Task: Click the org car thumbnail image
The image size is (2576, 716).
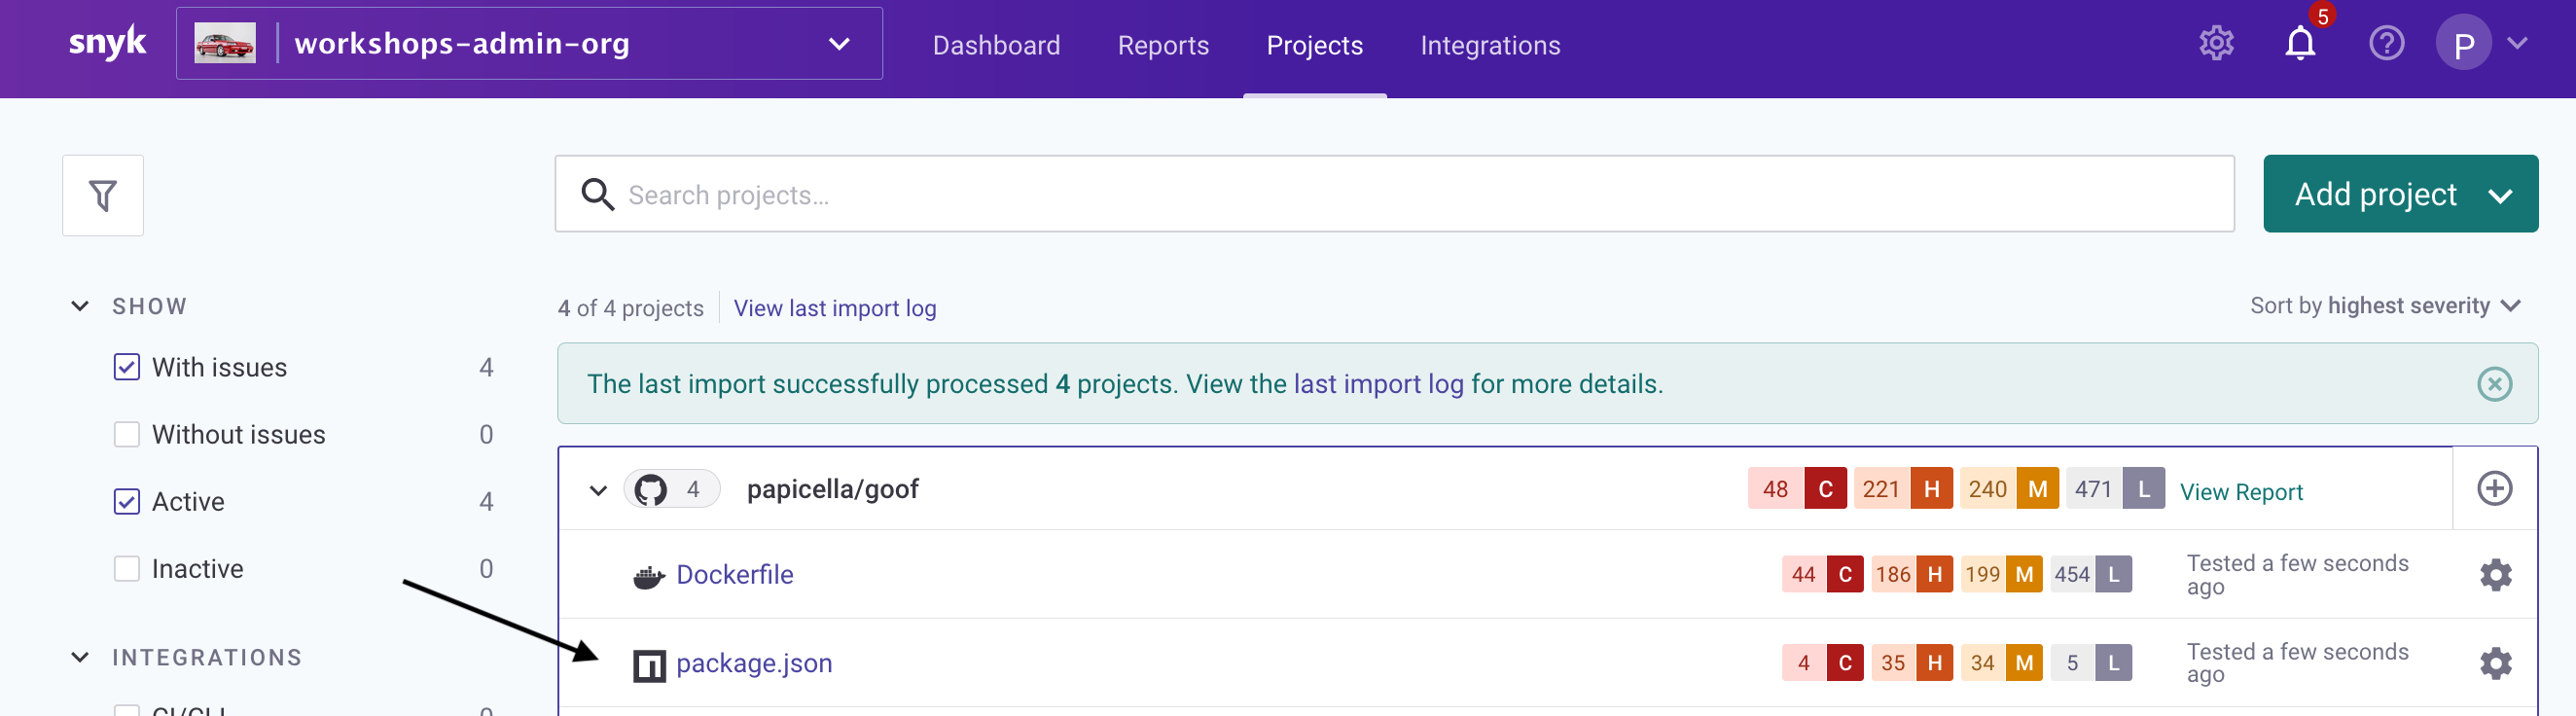Action: (225, 44)
